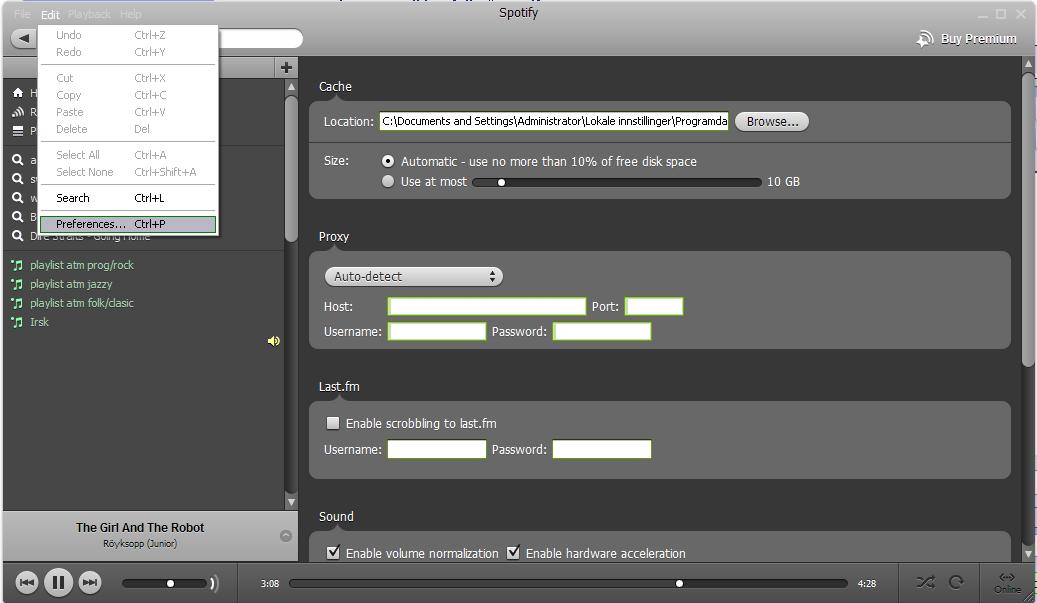Viewport: 1037px width, 603px height.
Task: Click music note icon for playlist atm prog/rock
Action: 17,265
